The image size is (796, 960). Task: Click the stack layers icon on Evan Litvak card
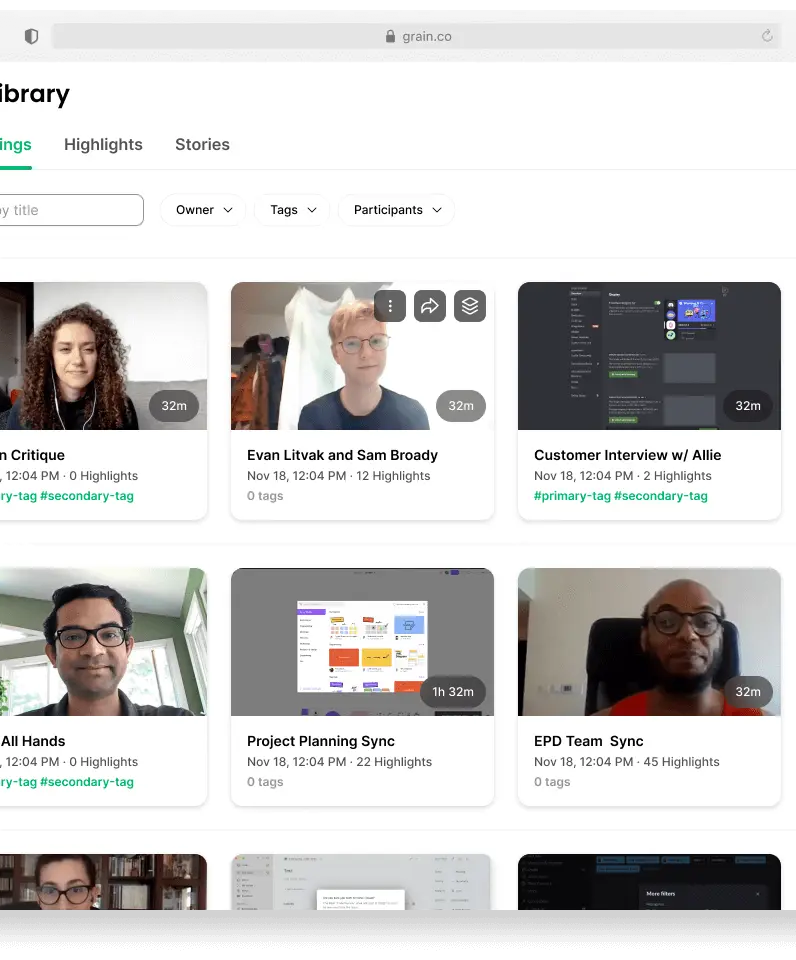470,306
